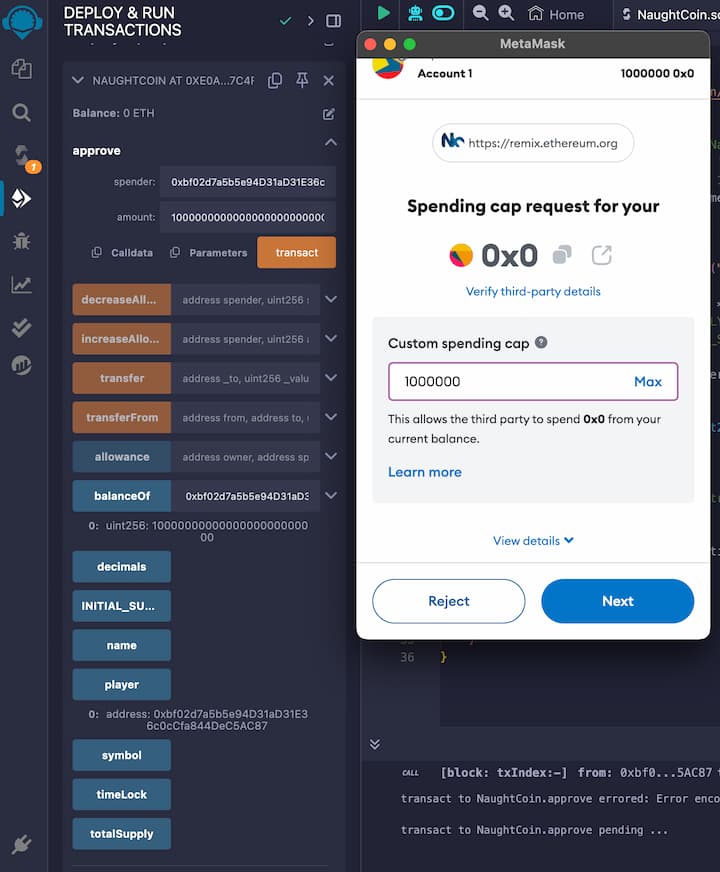Expand the decreaseAllowance function inputs
The image size is (720, 872).
(331, 300)
